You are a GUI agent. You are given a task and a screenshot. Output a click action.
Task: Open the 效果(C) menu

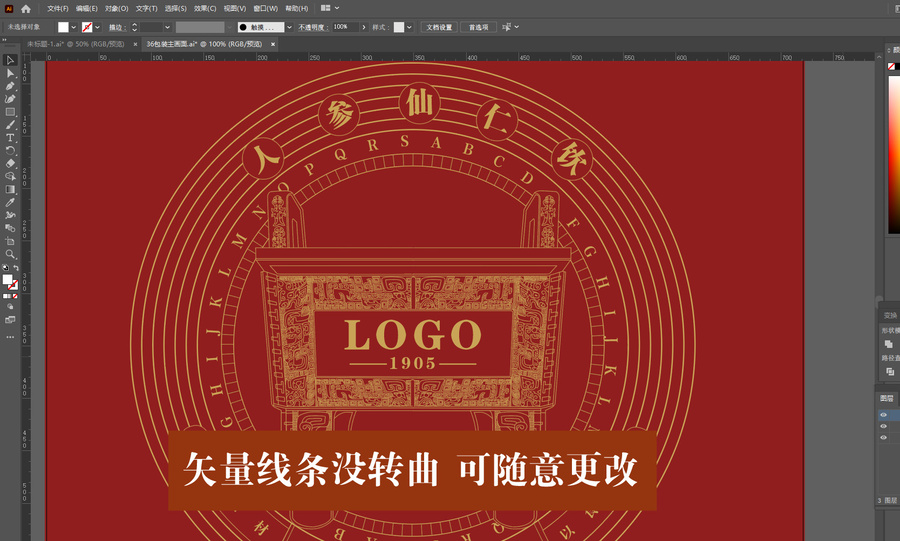click(x=205, y=9)
